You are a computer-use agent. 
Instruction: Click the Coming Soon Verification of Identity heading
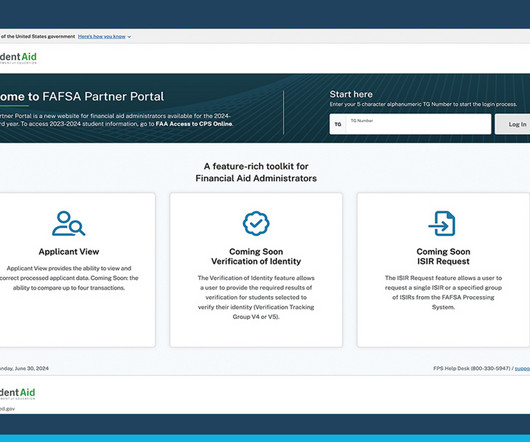click(x=256, y=256)
